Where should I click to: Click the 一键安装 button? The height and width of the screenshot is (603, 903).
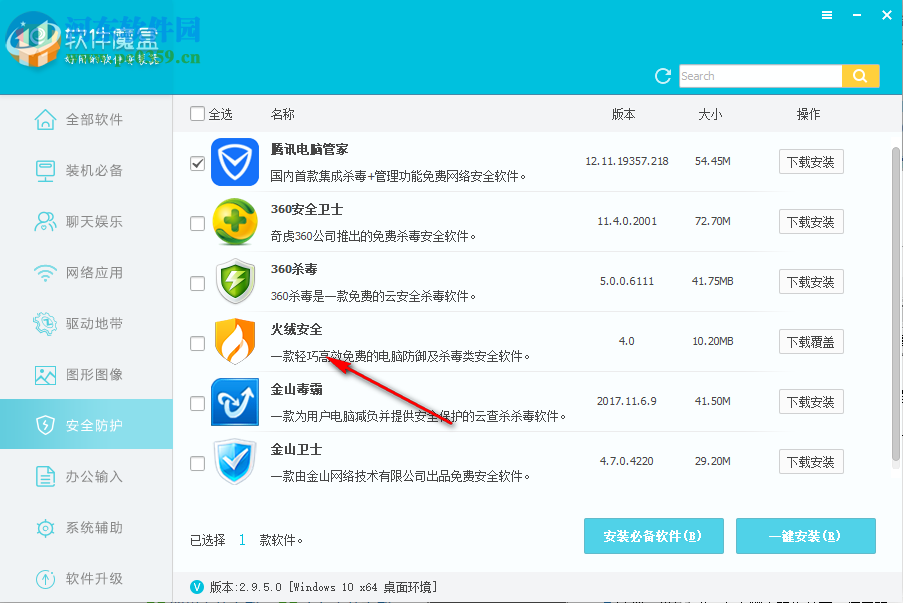click(805, 536)
